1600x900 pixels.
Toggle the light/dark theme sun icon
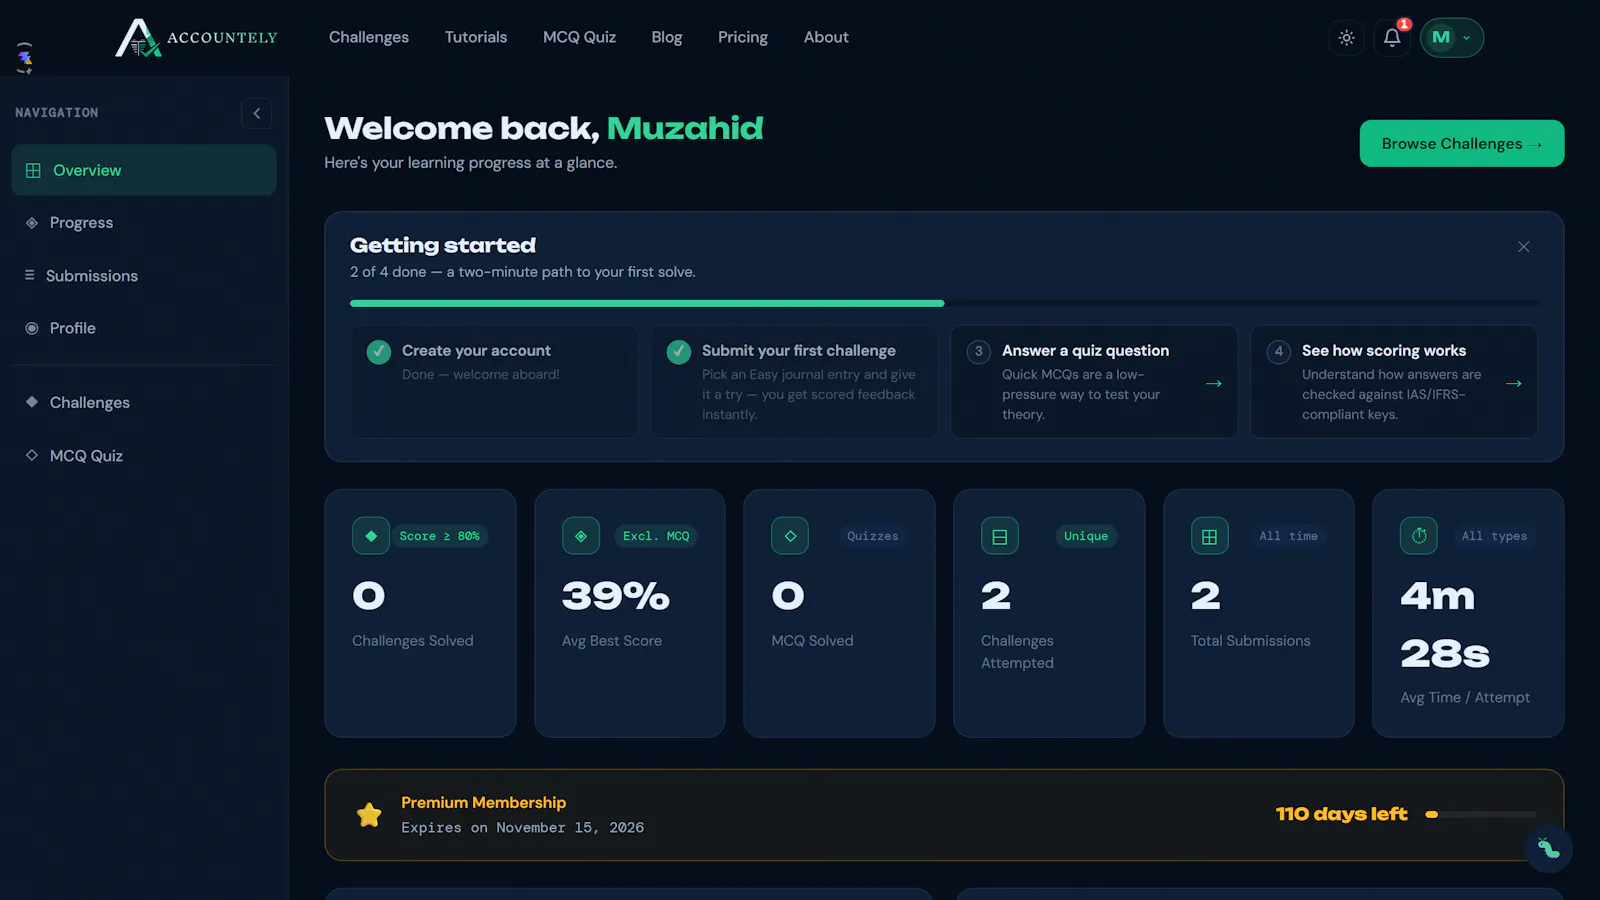coord(1347,38)
